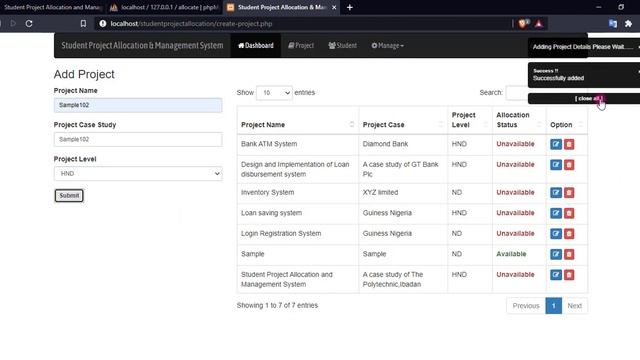This screenshot has height=360, width=640.
Task: Open the Show entries count dropdown
Action: click(274, 93)
